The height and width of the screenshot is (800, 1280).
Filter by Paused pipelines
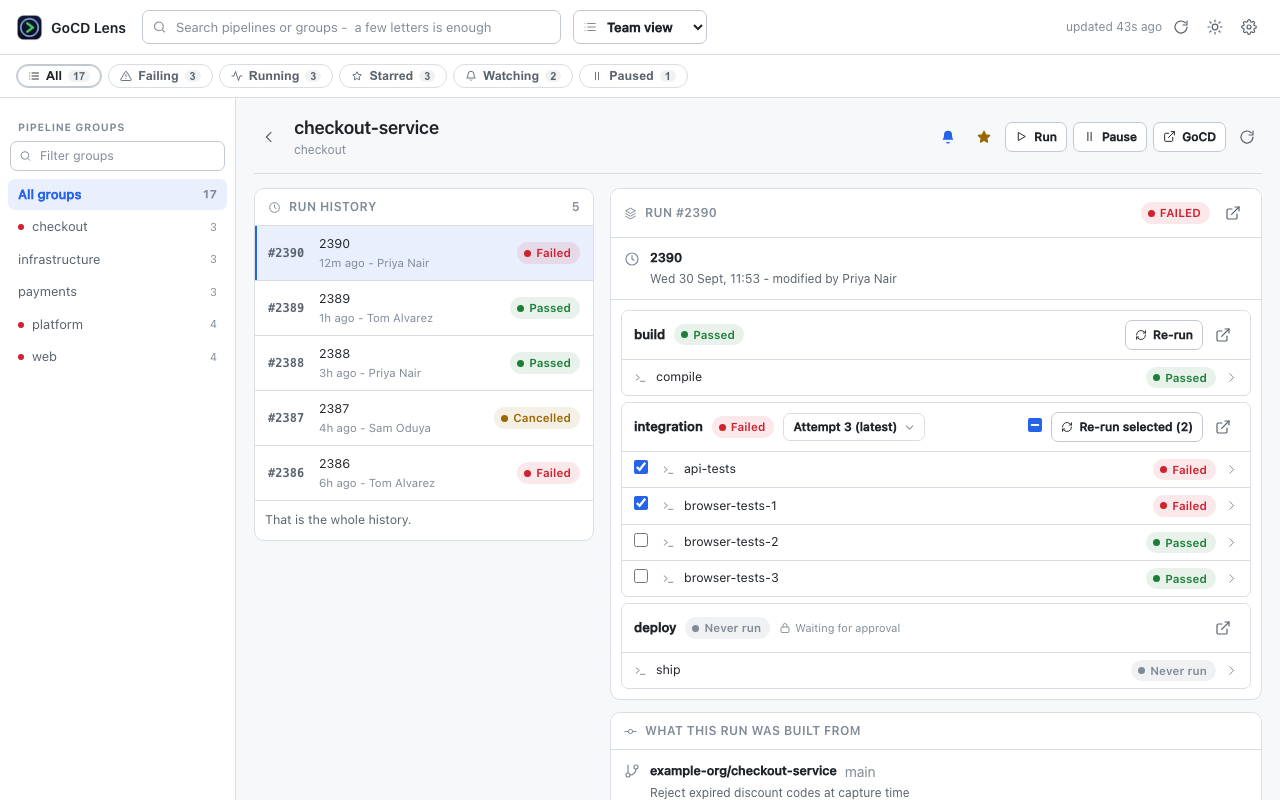(x=633, y=76)
